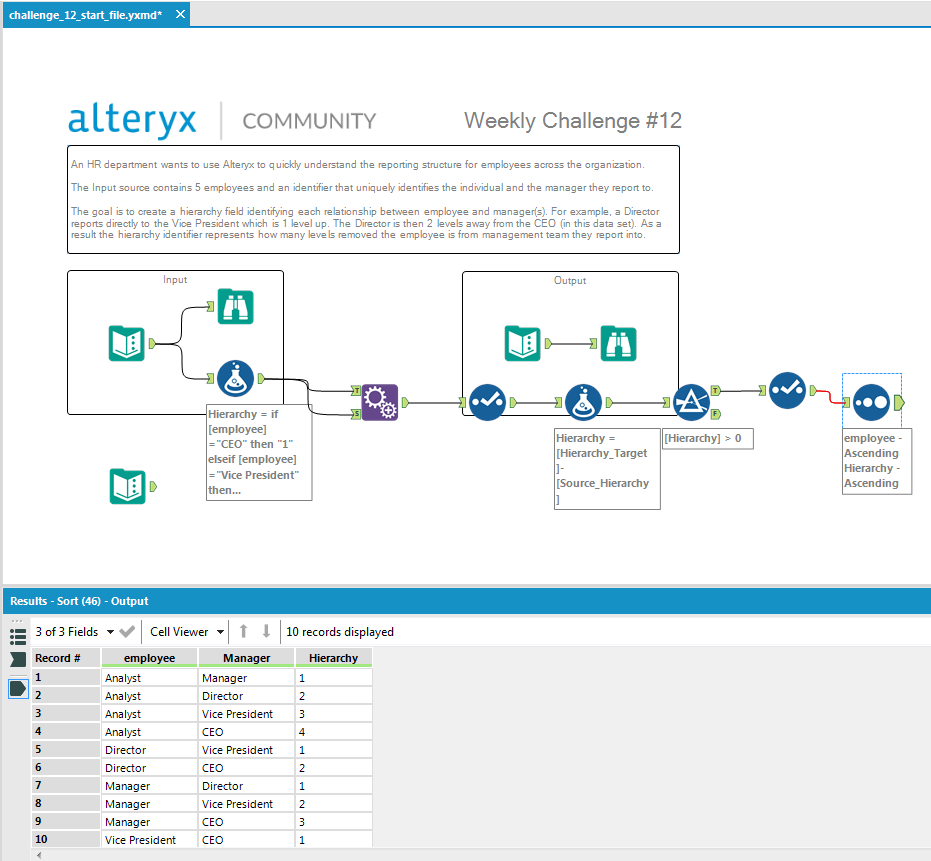Viewport: 931px width, 861px height.
Task: Click the Hierarchy_Target formula annotation
Action: pos(607,469)
